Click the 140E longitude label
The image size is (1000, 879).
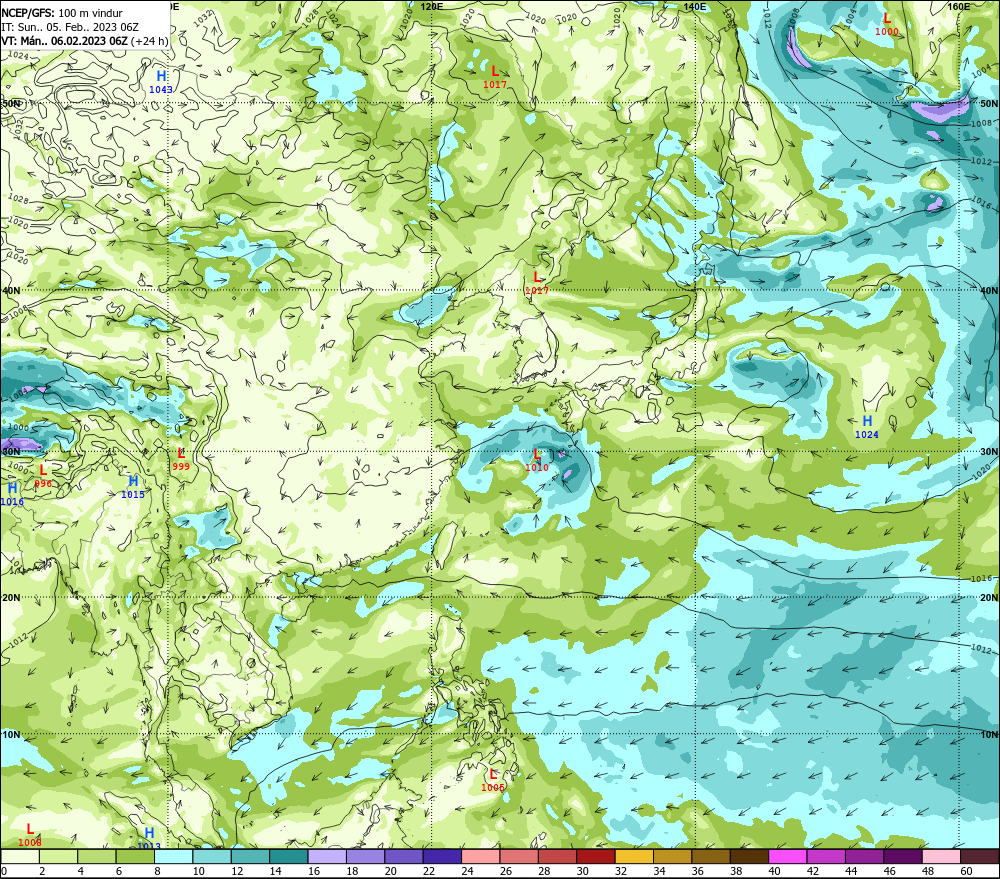click(695, 6)
